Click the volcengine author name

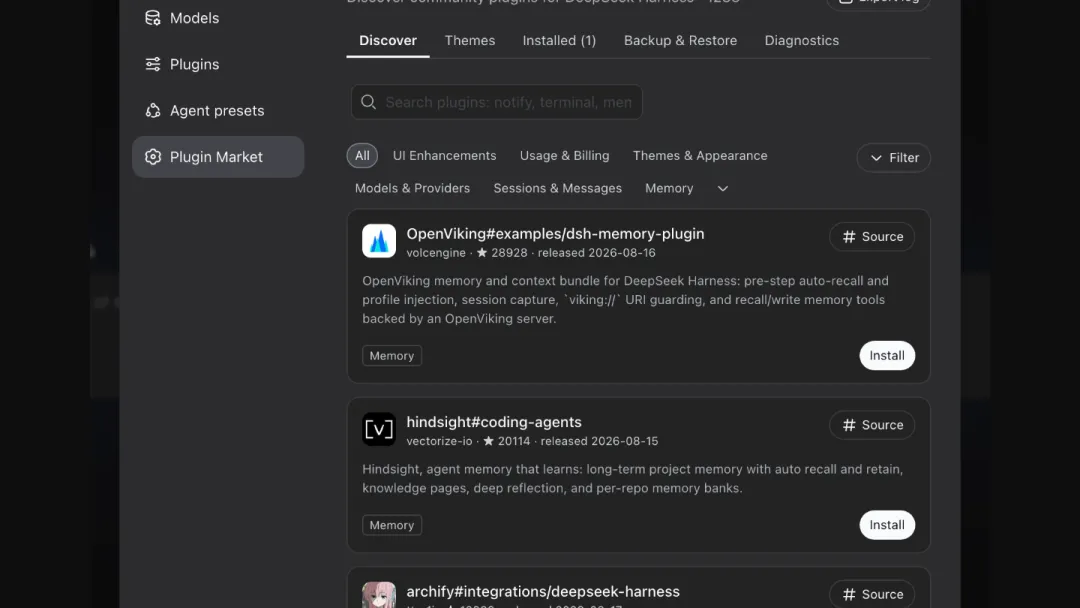click(436, 253)
